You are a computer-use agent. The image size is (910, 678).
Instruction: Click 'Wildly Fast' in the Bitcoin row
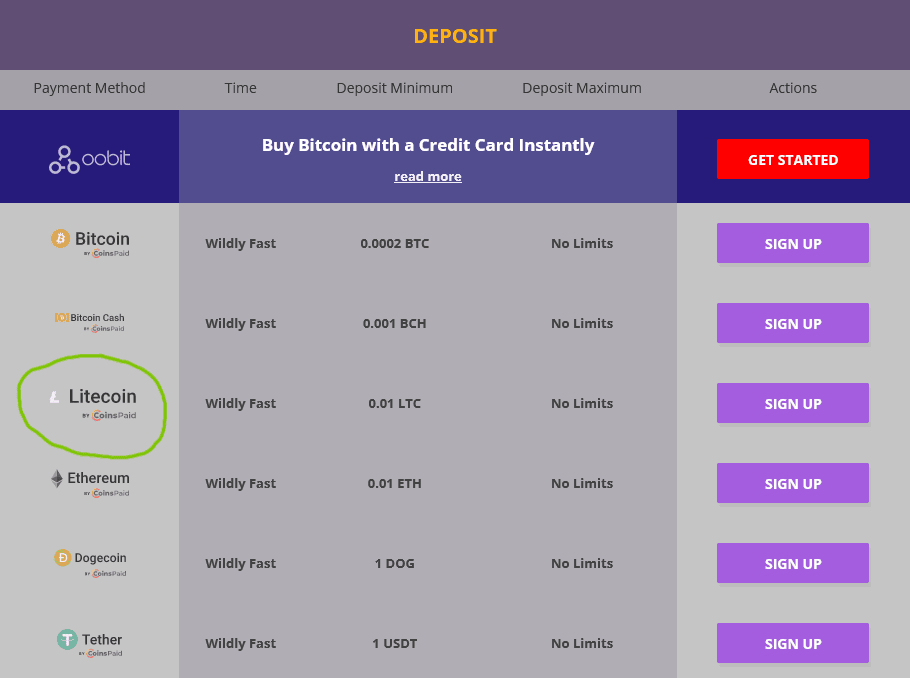tap(241, 243)
